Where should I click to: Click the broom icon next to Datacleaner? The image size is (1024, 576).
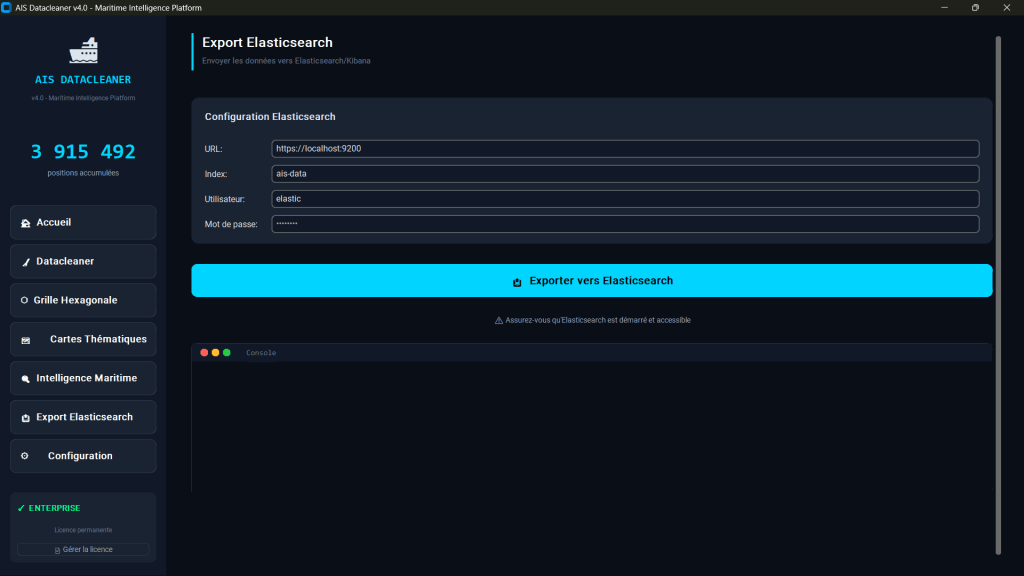coord(25,262)
